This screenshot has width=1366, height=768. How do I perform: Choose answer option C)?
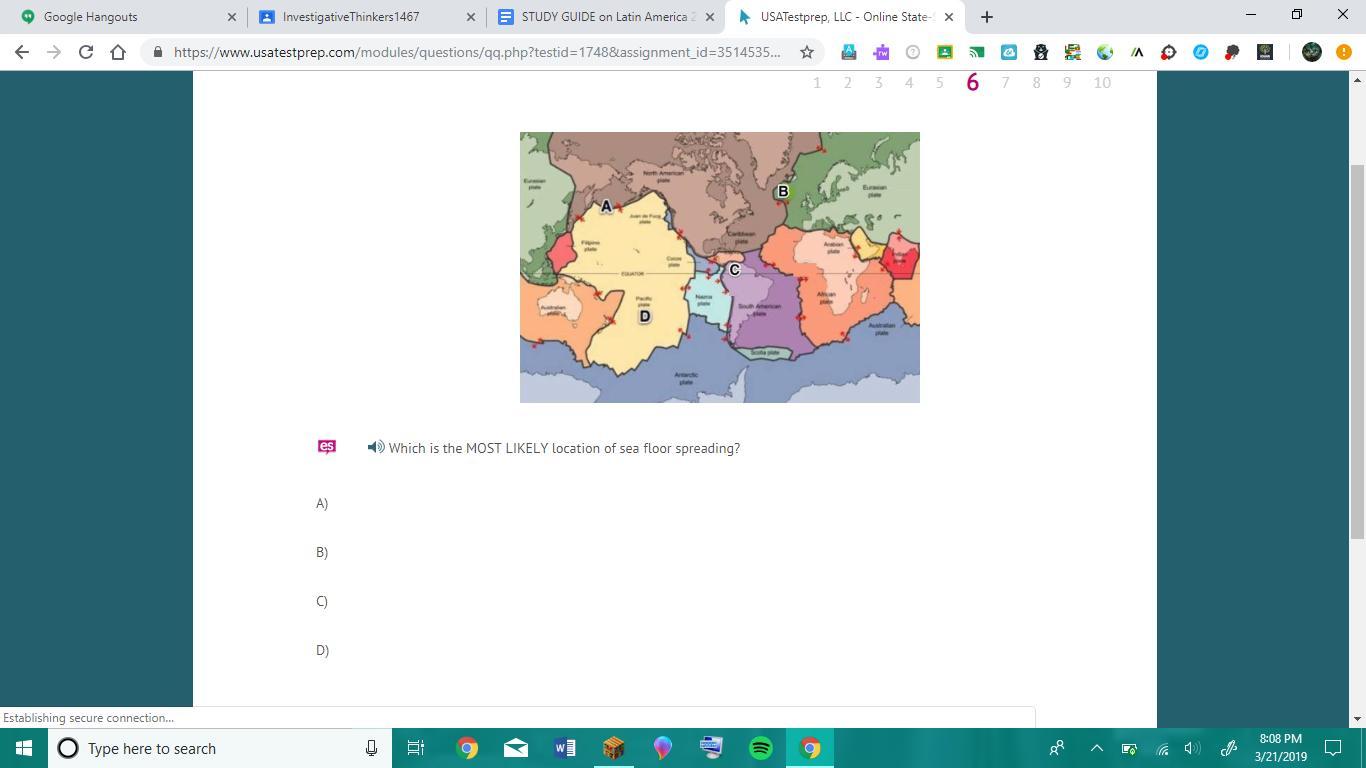tap(322, 601)
